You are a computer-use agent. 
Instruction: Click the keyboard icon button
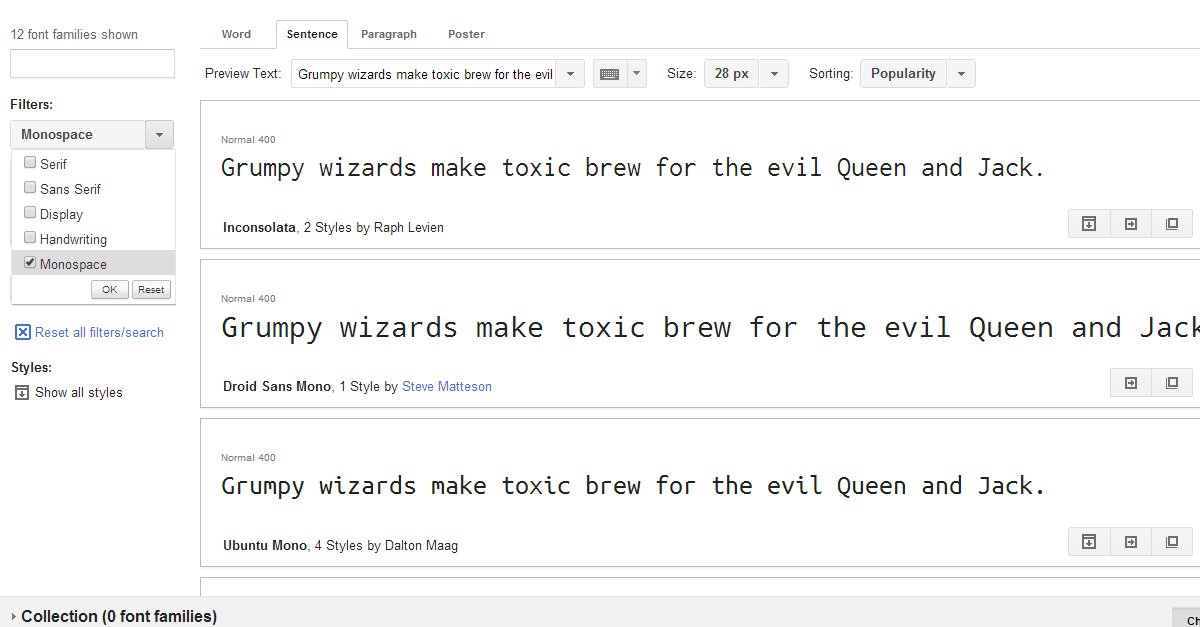(609, 74)
